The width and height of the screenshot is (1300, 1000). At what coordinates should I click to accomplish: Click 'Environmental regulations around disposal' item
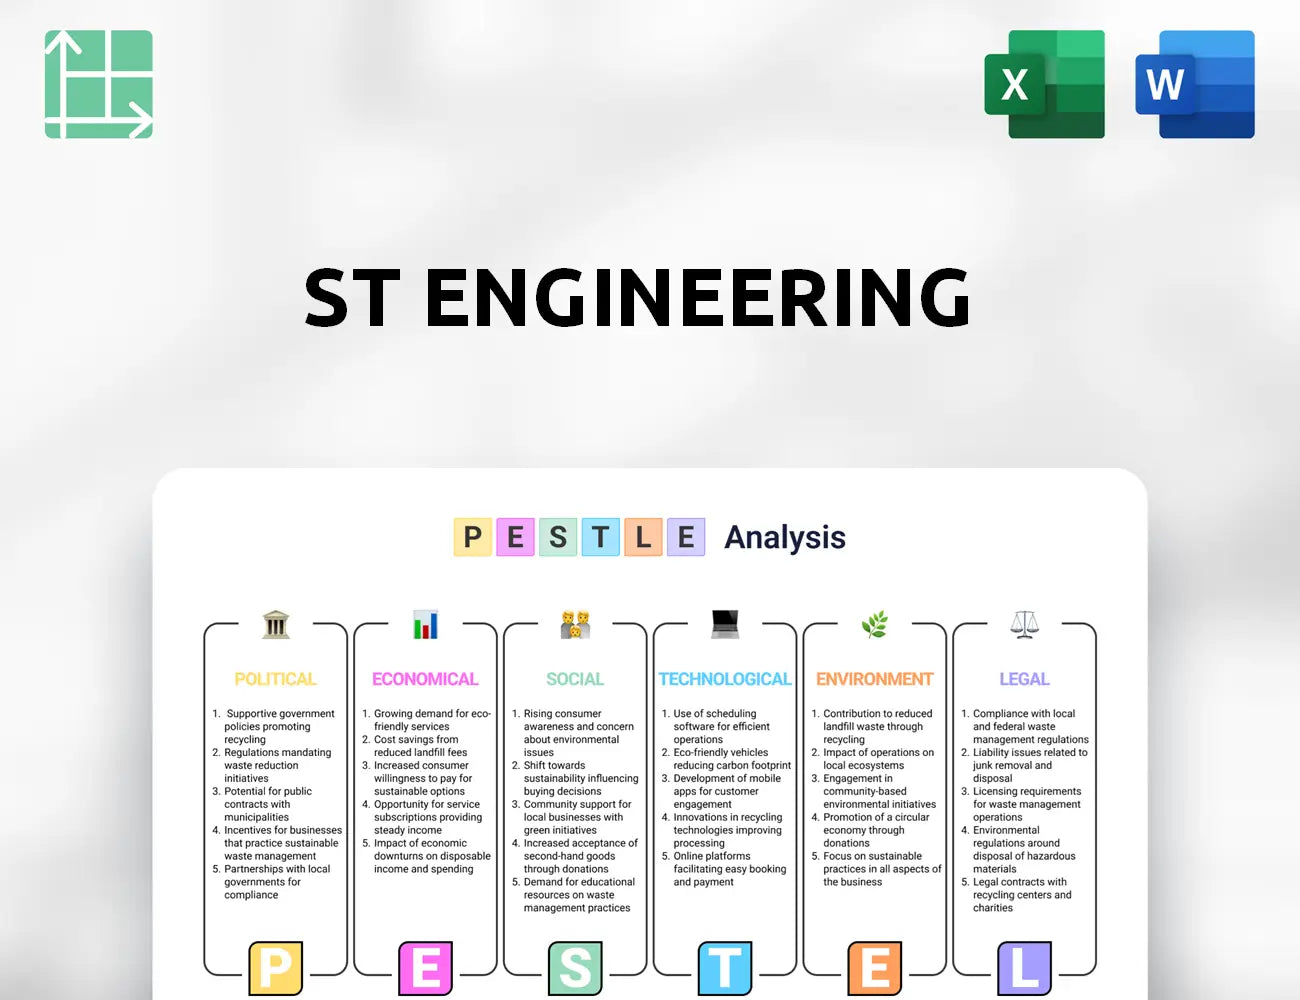point(1019,850)
